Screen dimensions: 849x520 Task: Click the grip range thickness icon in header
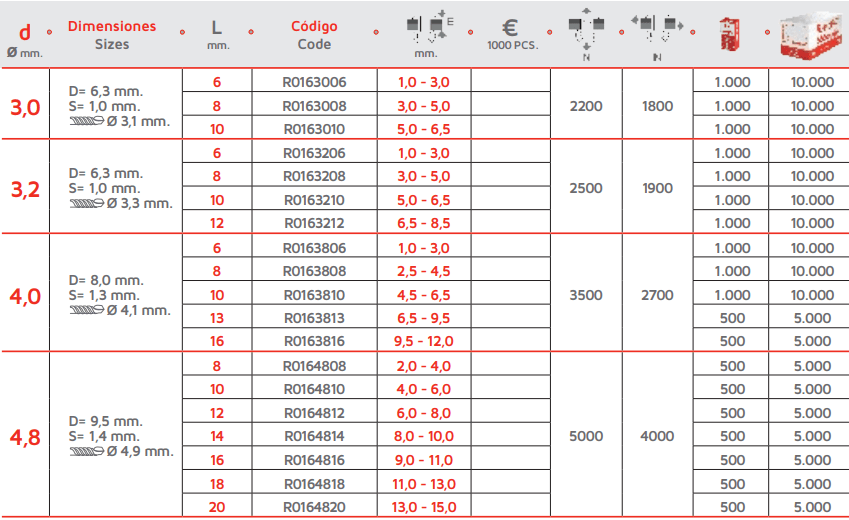430,28
